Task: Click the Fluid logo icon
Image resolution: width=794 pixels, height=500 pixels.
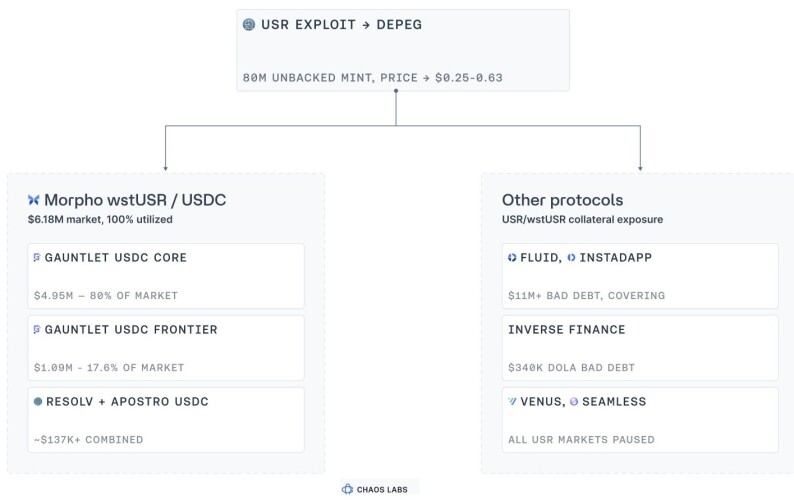Action: [x=512, y=257]
